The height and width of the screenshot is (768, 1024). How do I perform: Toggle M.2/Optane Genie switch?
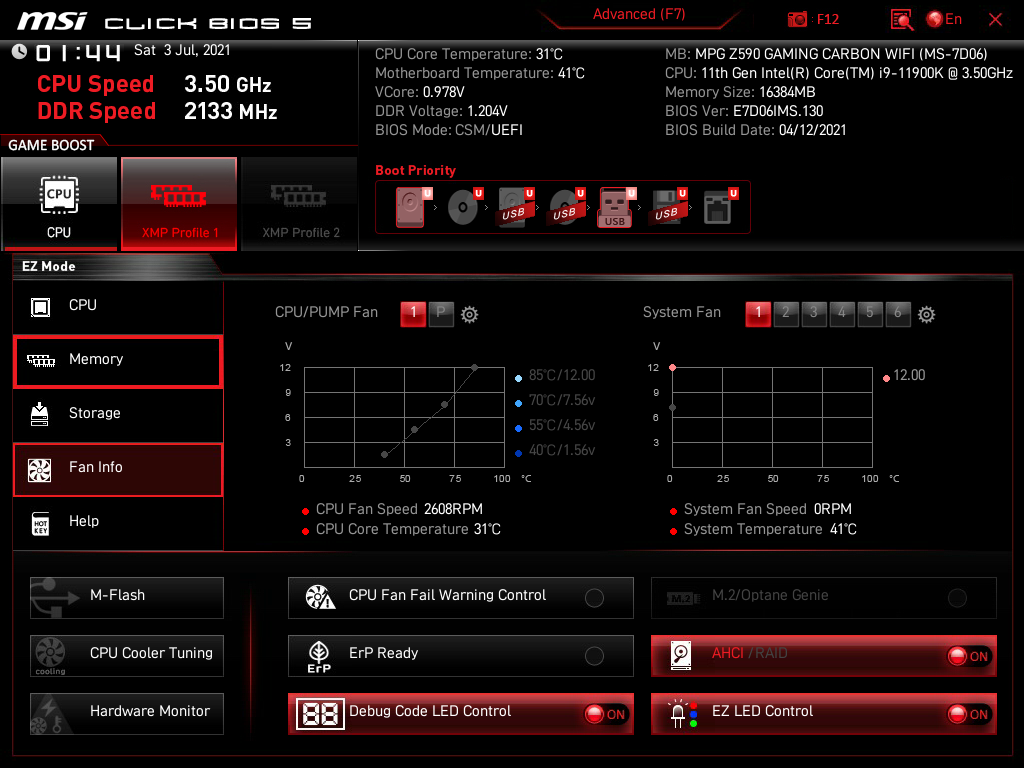[x=957, y=598]
